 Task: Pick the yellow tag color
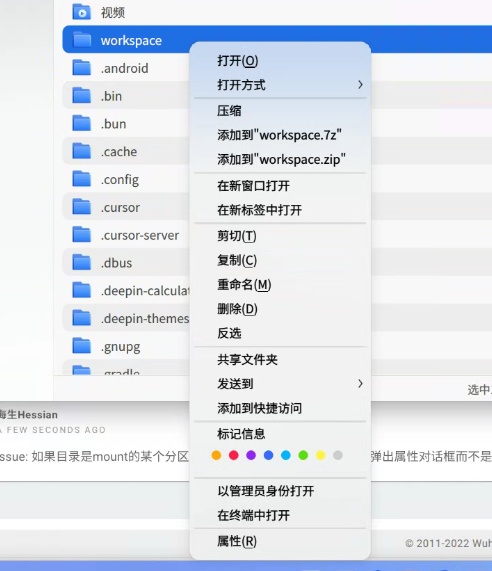point(320,455)
